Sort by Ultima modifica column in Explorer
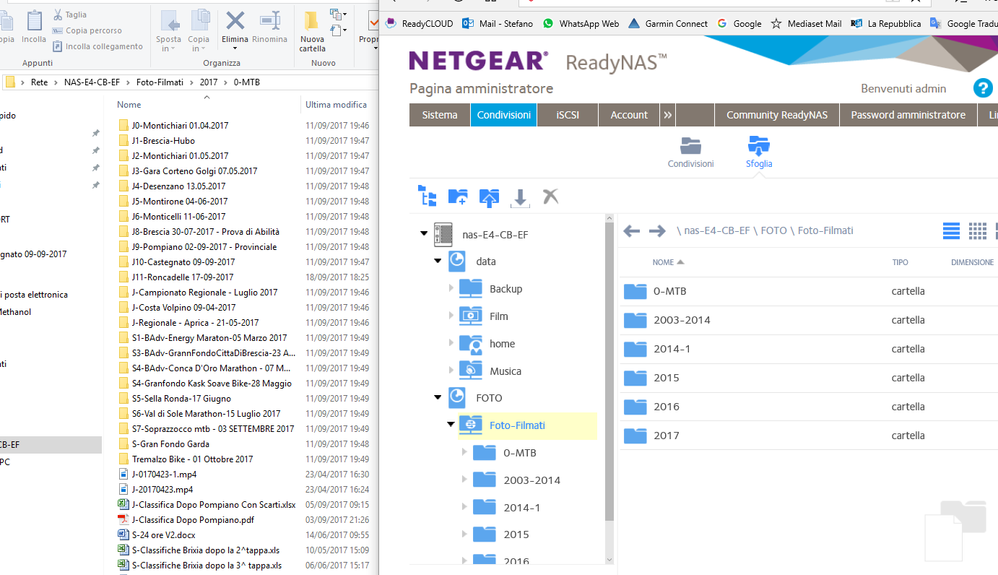The height and width of the screenshot is (575, 998). pos(335,104)
